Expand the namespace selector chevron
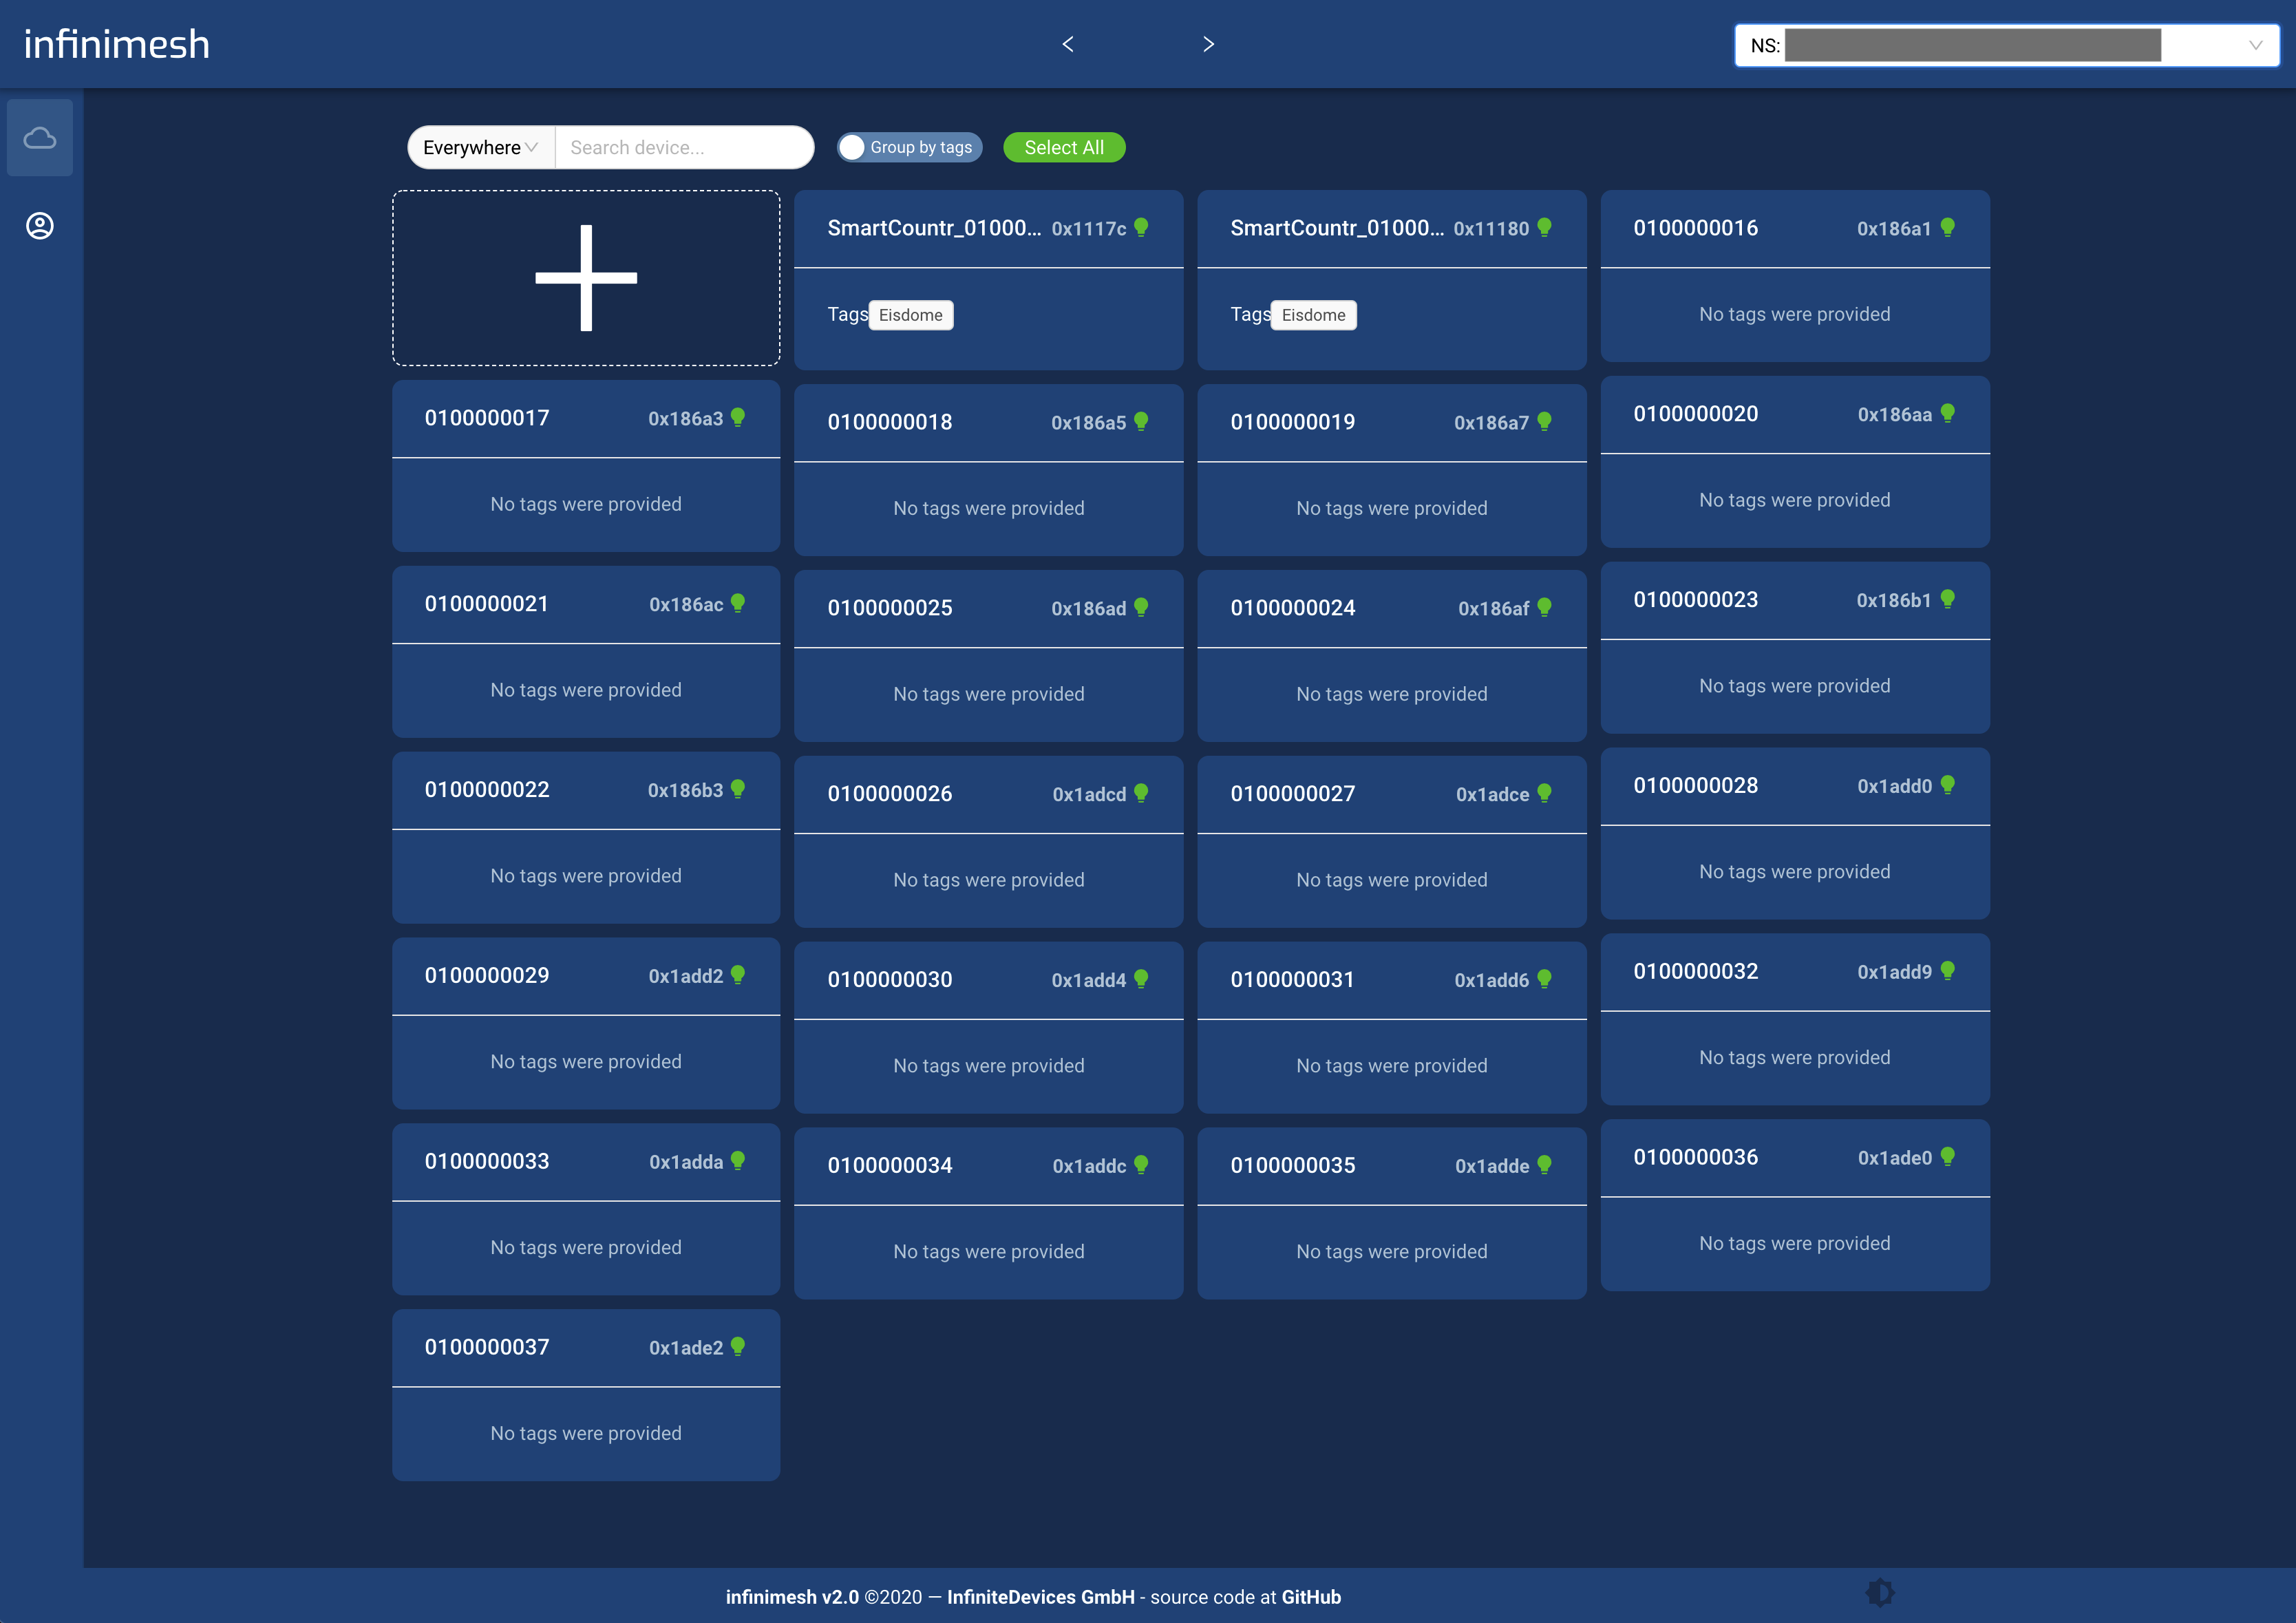The width and height of the screenshot is (2296, 1623). pos(2257,45)
